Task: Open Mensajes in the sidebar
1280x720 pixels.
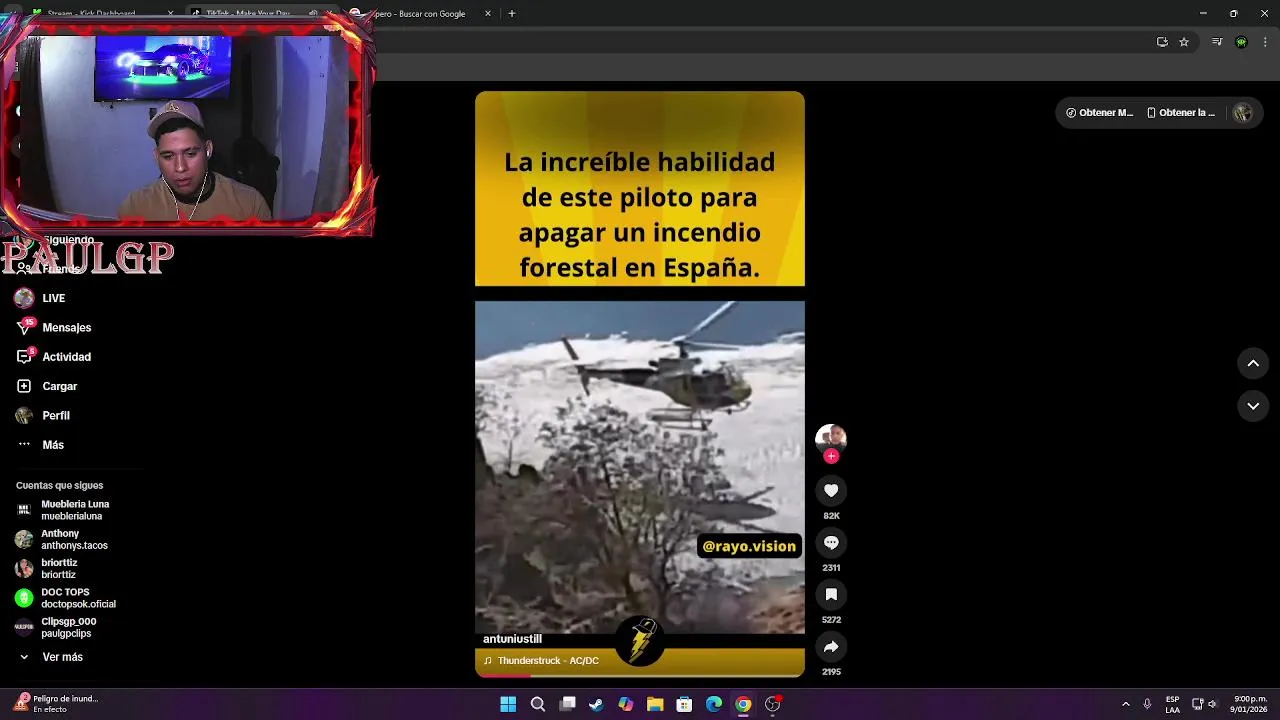Action: pos(66,327)
